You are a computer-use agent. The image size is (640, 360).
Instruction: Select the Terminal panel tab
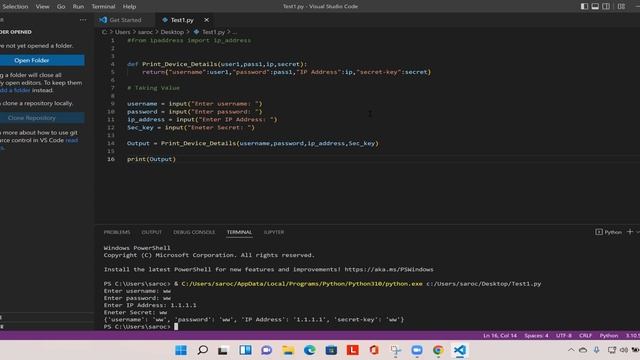click(x=239, y=232)
